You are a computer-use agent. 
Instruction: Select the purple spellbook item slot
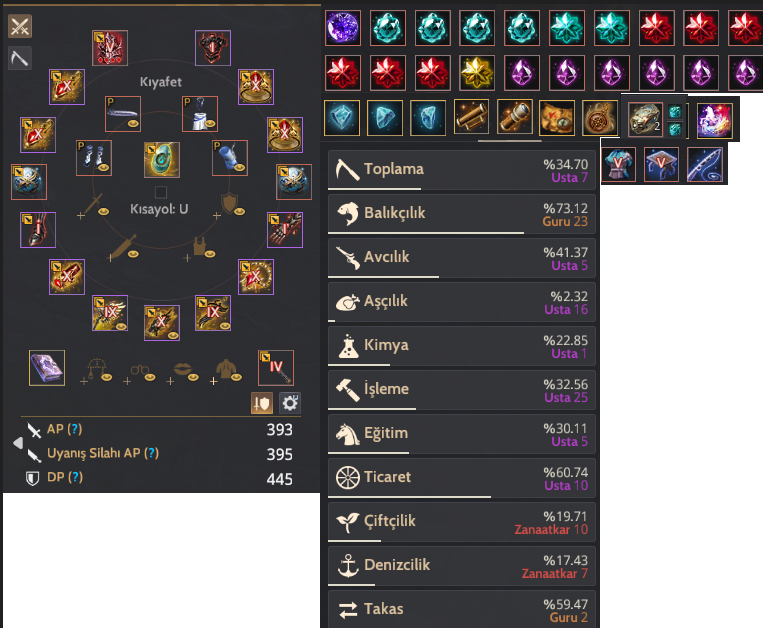coord(47,368)
